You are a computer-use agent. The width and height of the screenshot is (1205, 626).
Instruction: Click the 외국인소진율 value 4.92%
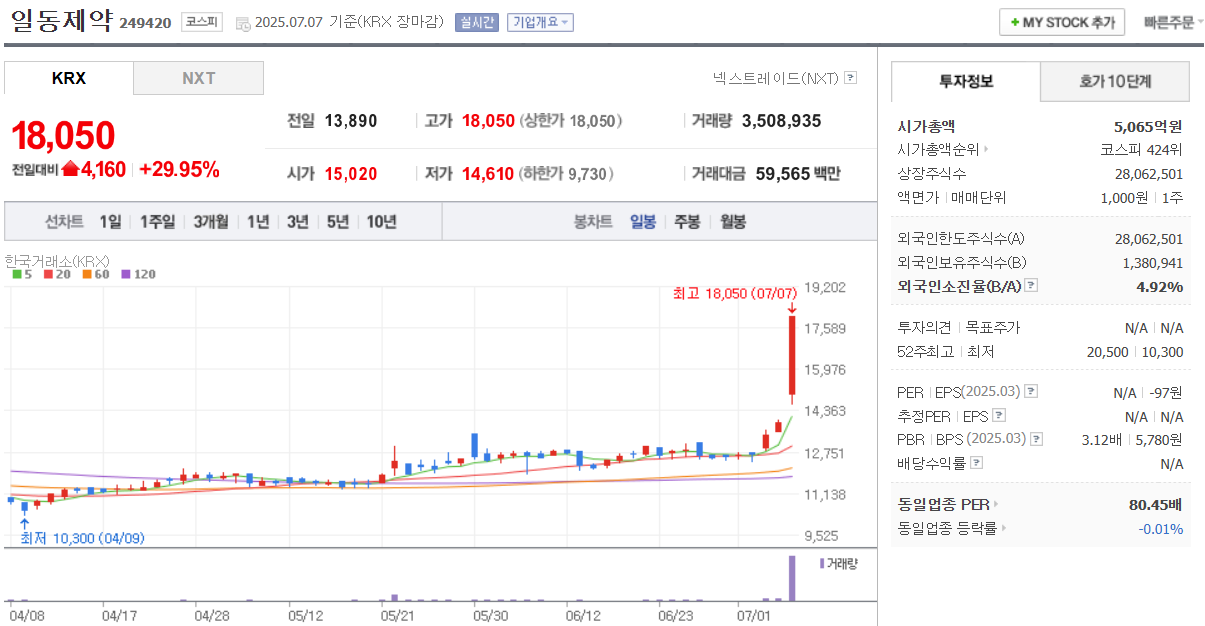1161,286
